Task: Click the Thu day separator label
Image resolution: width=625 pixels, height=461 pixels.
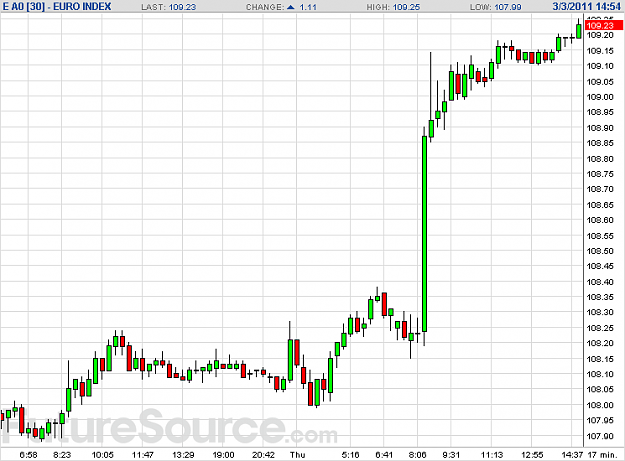Action: point(297,455)
